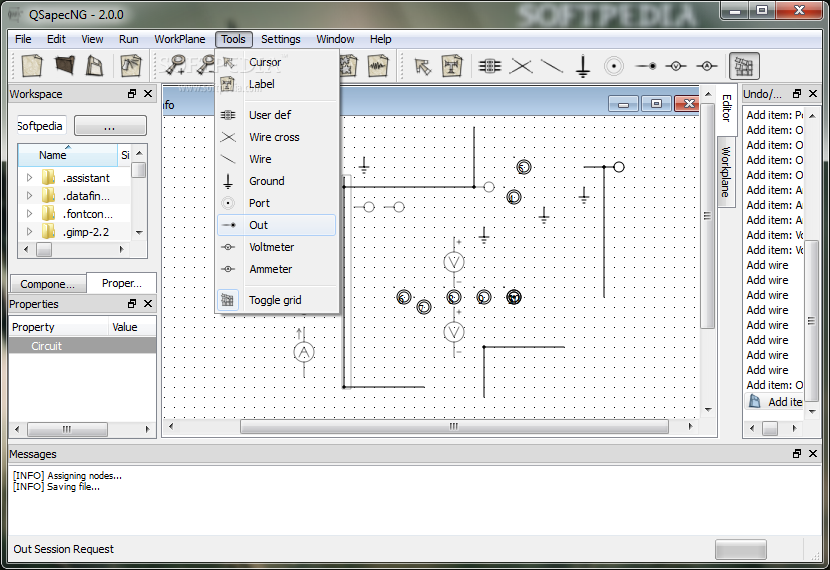Open the Settings menu
The image size is (830, 570).
(x=281, y=39)
